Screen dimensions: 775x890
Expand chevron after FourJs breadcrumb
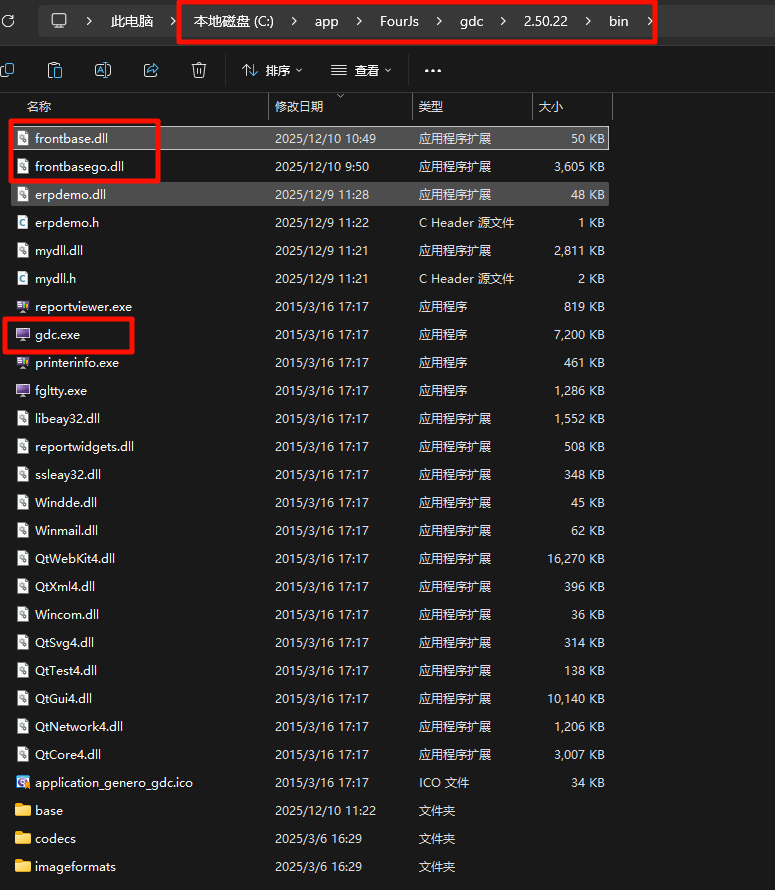coord(439,21)
